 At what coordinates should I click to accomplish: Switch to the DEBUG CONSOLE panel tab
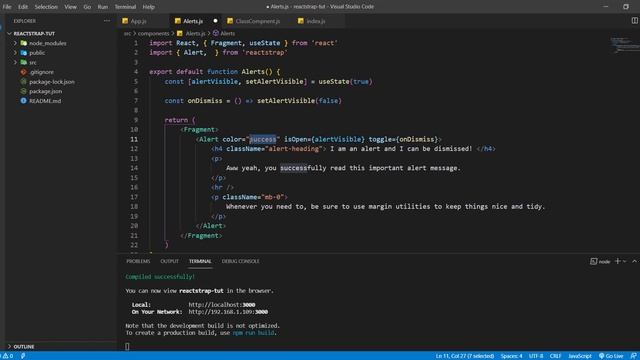click(240, 261)
